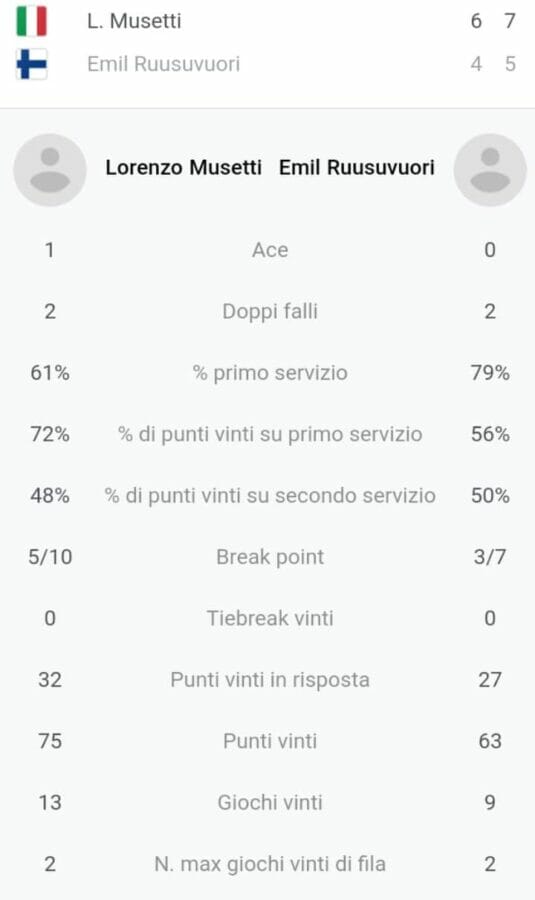Click the Doppi falli statistic label

coord(270,312)
